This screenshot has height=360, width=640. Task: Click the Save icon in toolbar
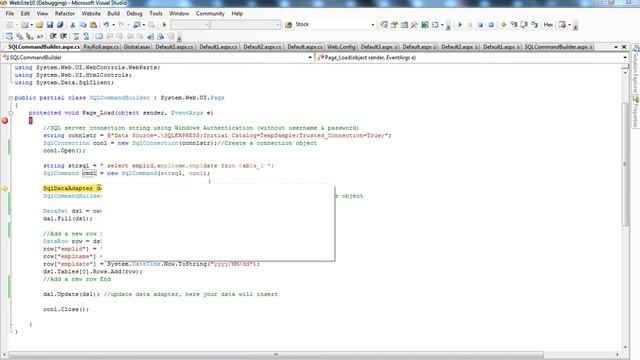pos(50,25)
